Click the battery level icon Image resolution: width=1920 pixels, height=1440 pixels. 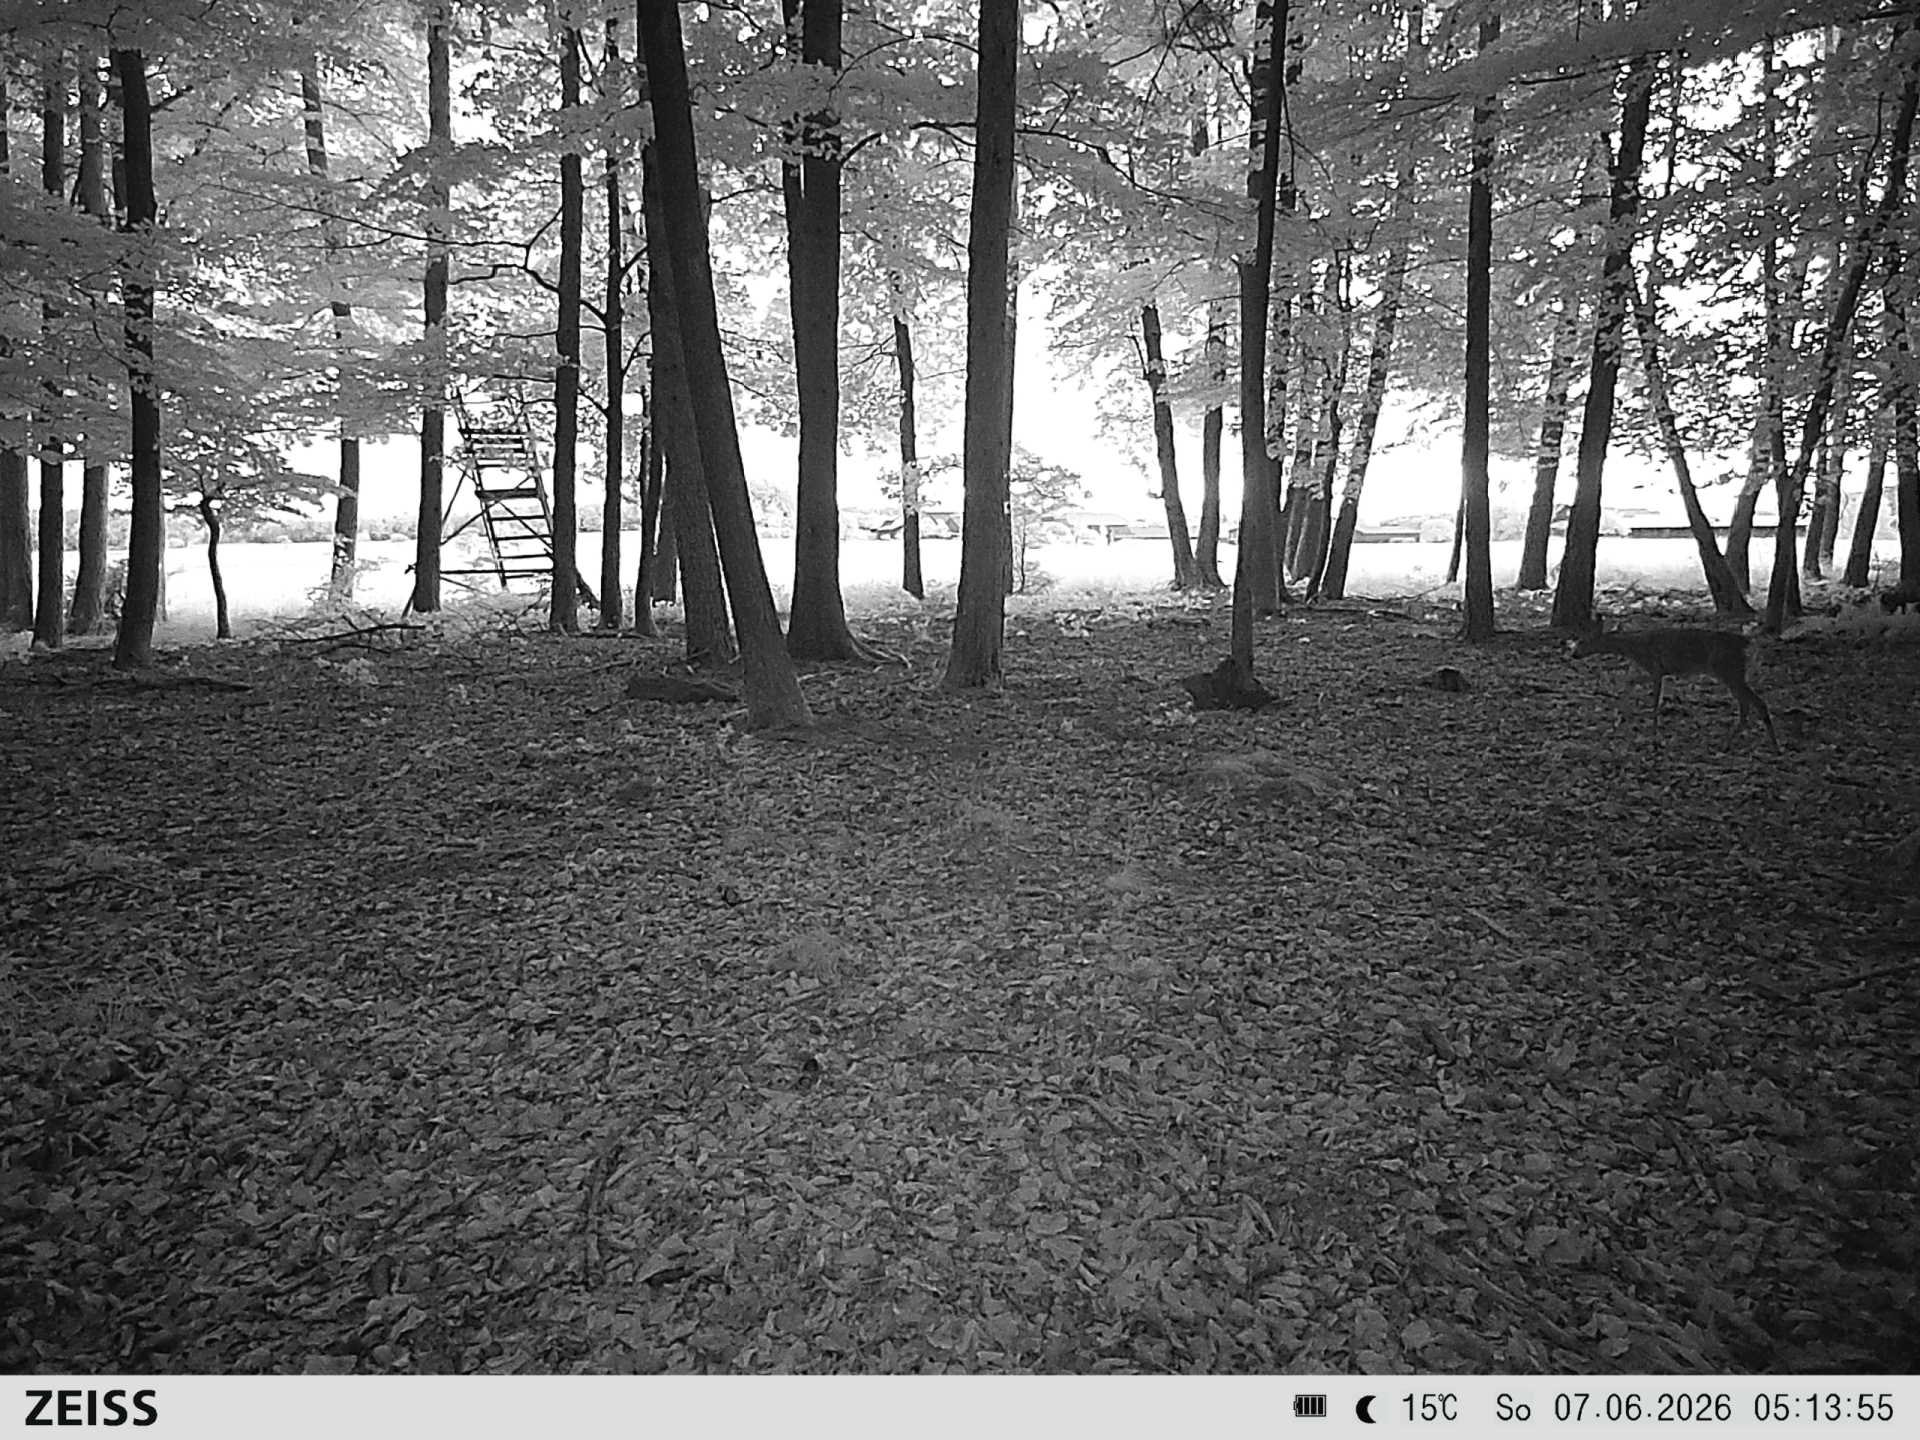[x=1309, y=1407]
